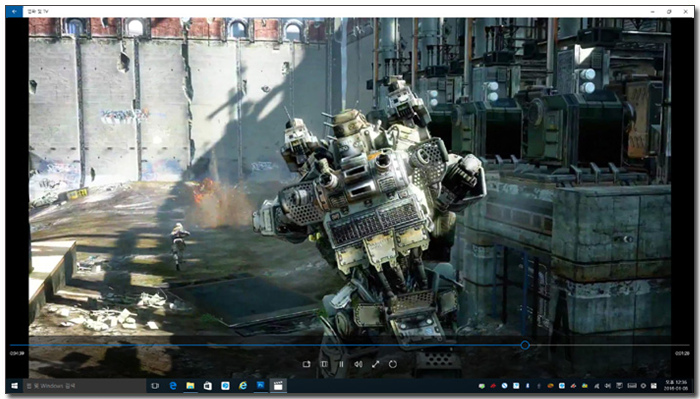The image size is (700, 399).
Task: Open Task View on the taskbar
Action: tap(155, 386)
